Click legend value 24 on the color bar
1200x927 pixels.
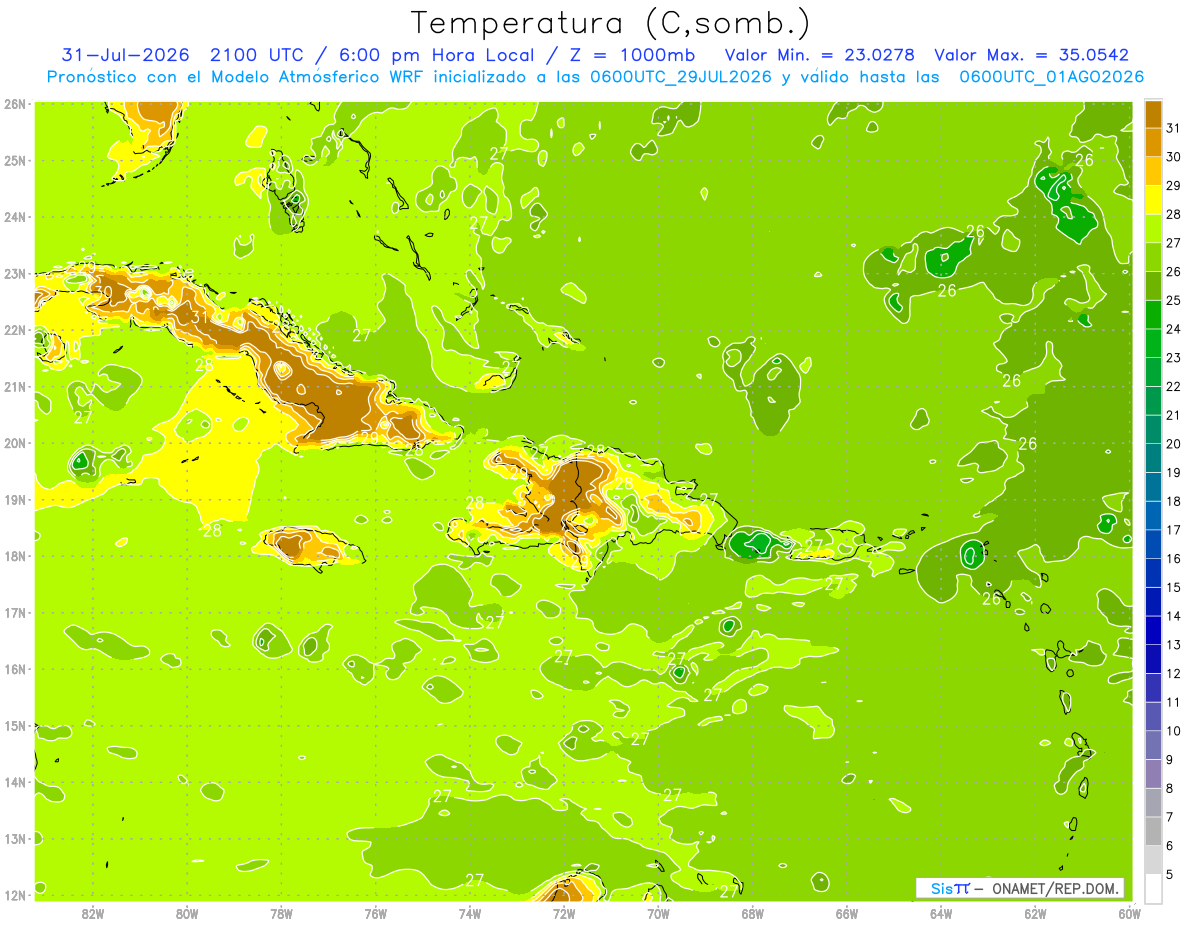pyautogui.click(x=1173, y=329)
